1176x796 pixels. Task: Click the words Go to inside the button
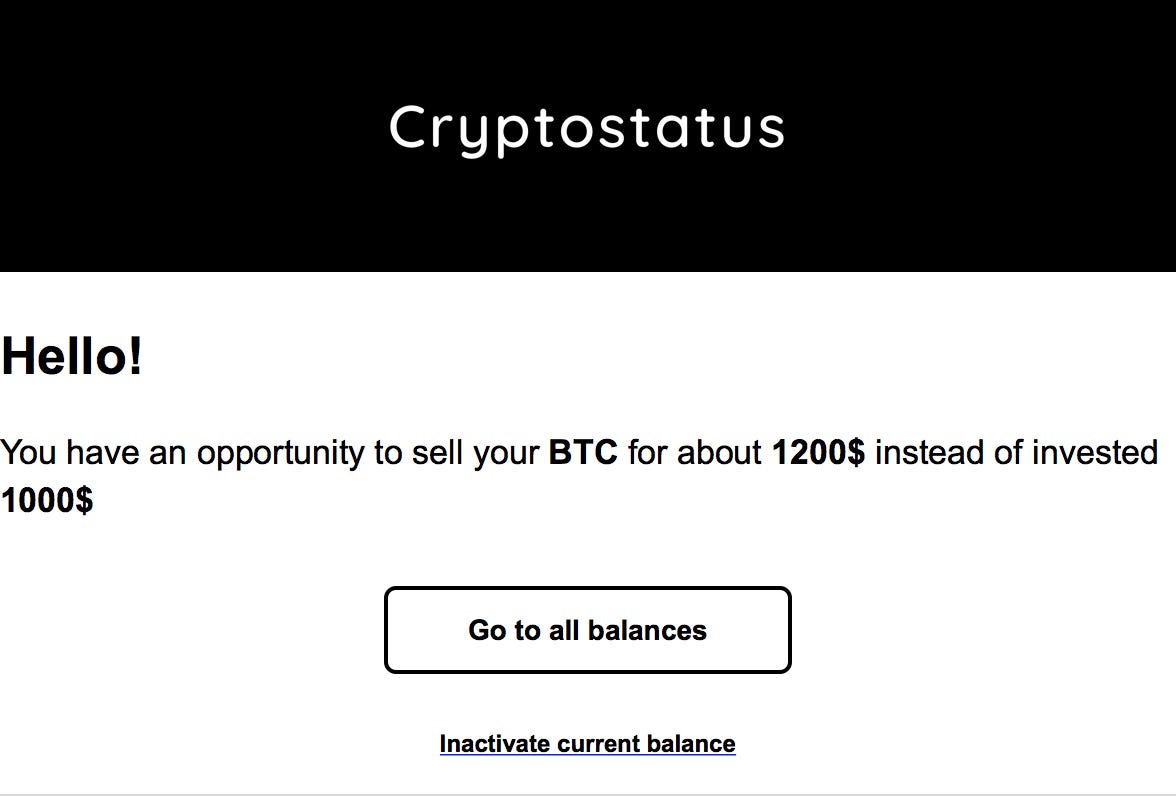point(504,630)
